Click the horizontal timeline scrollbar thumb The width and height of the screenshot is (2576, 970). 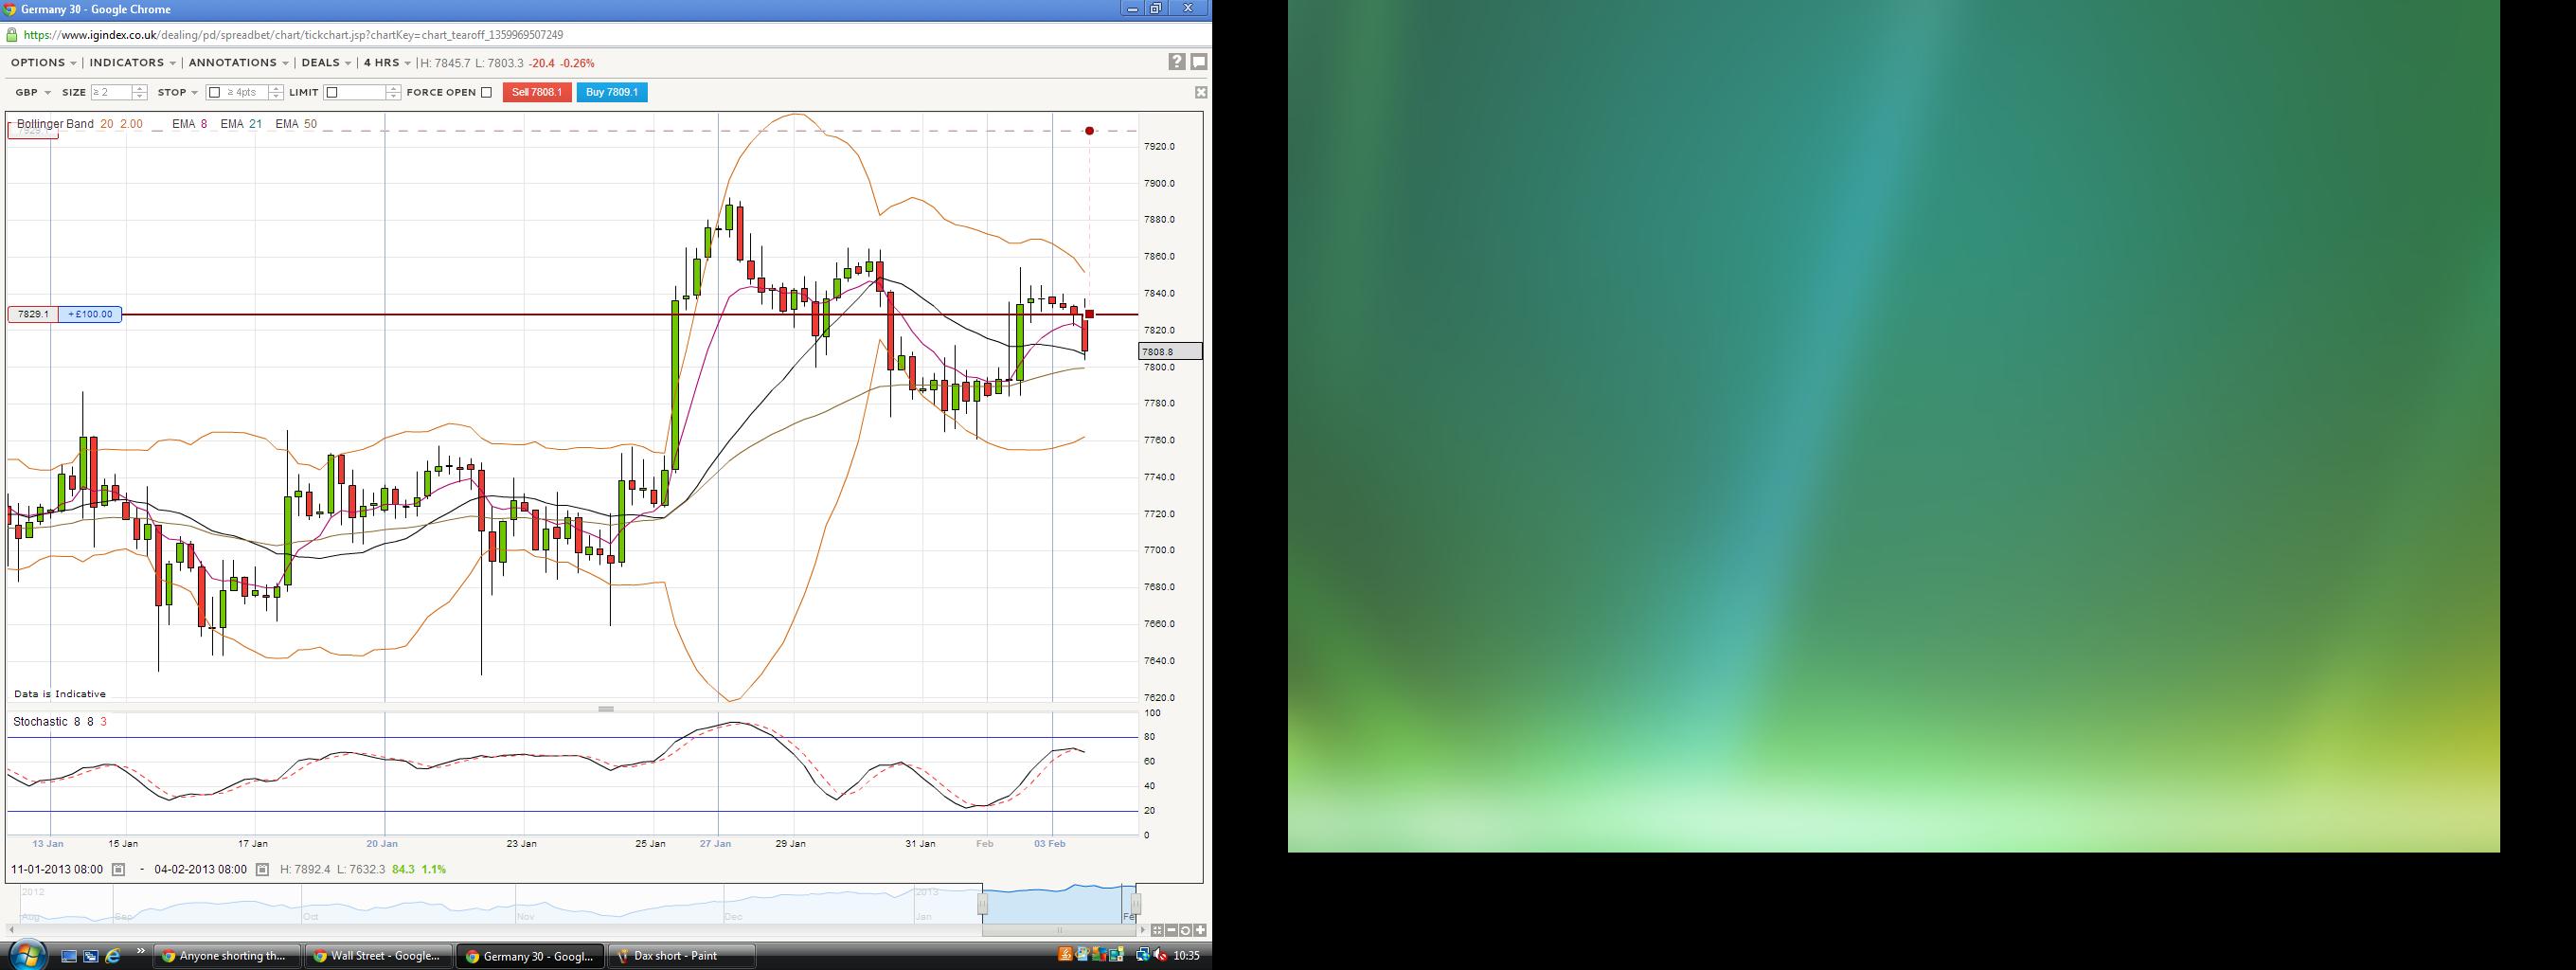(x=1060, y=930)
